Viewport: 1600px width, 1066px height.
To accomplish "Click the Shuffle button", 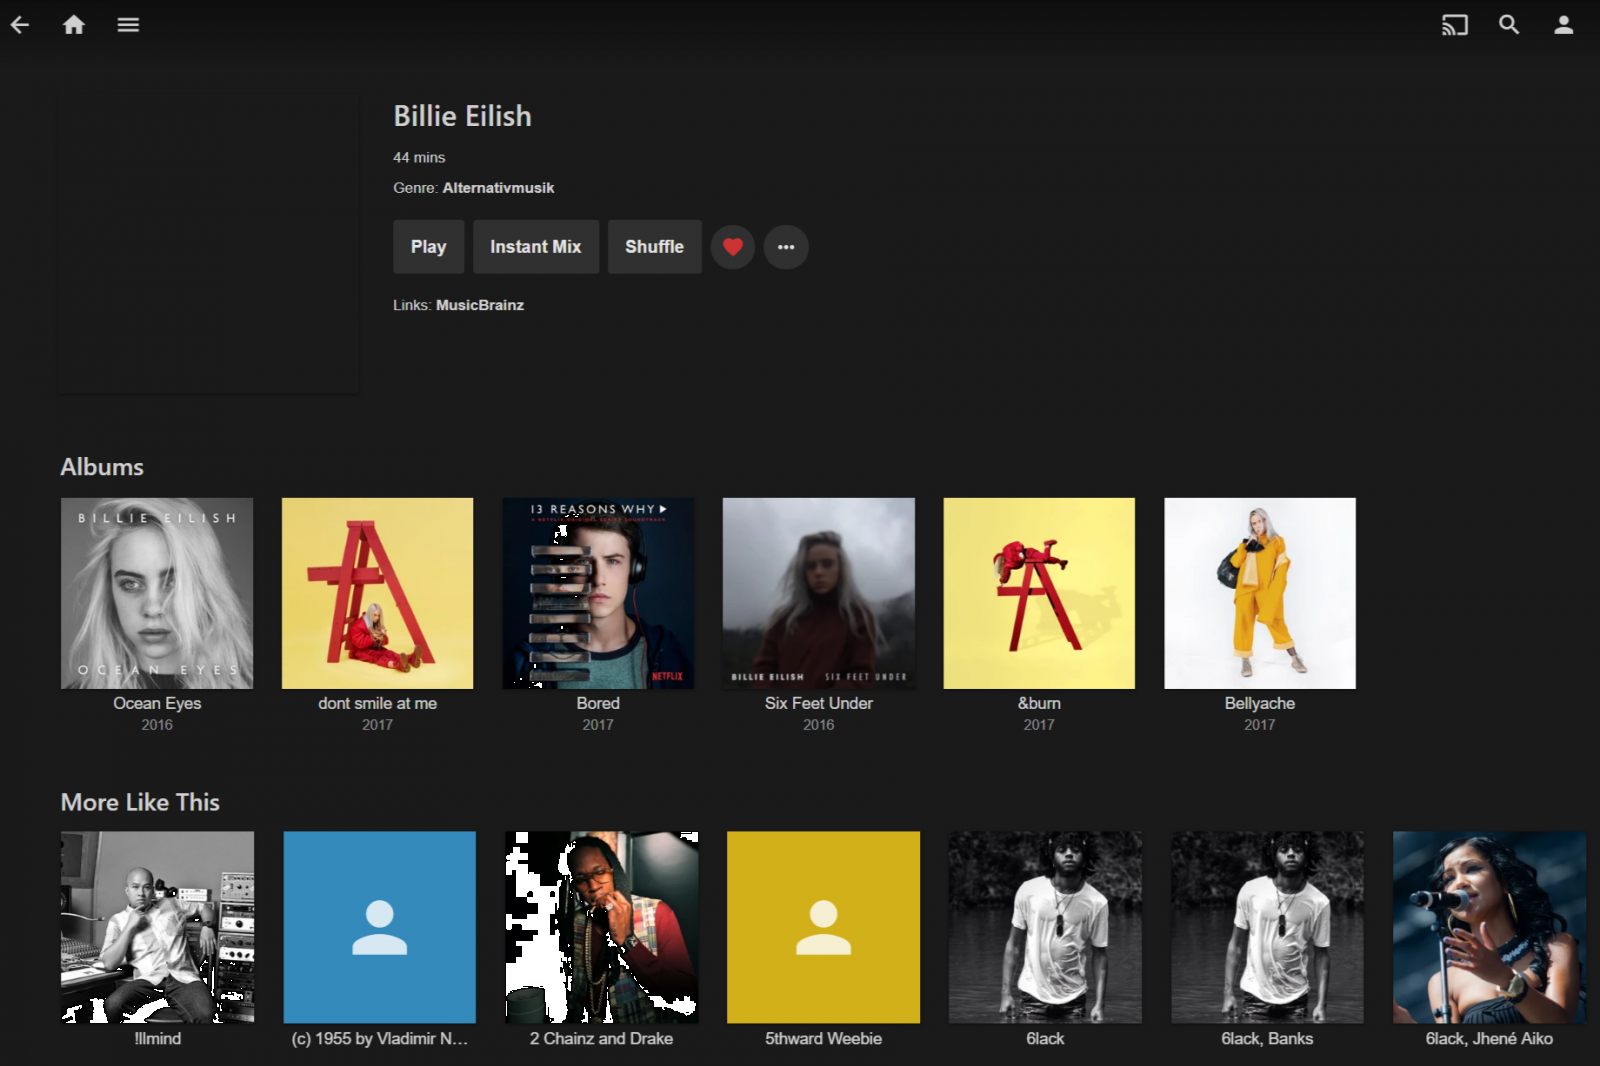I will tap(654, 247).
